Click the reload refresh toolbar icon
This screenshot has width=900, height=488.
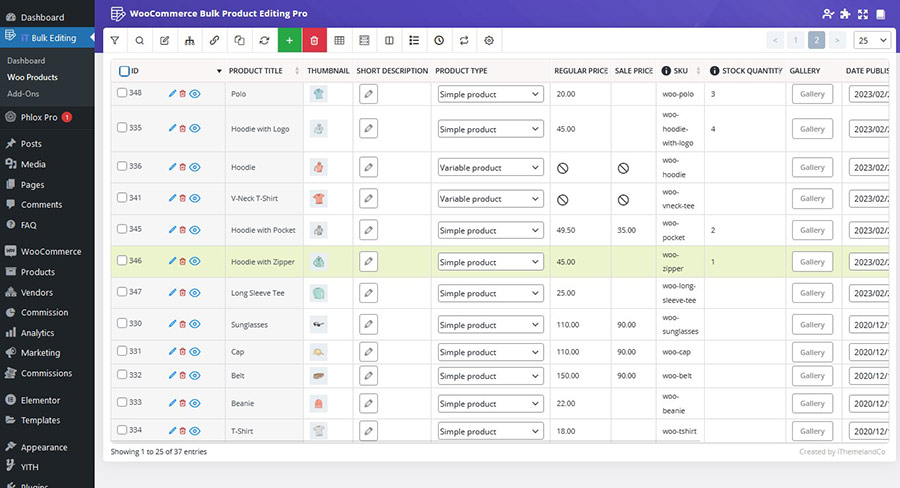click(x=264, y=41)
